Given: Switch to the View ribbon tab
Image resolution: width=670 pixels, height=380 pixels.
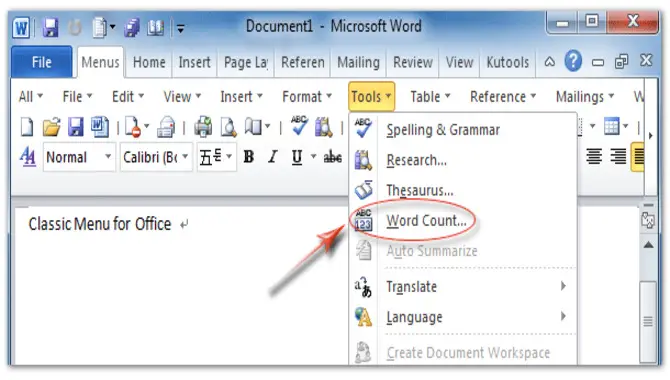Looking at the screenshot, I should (459, 62).
